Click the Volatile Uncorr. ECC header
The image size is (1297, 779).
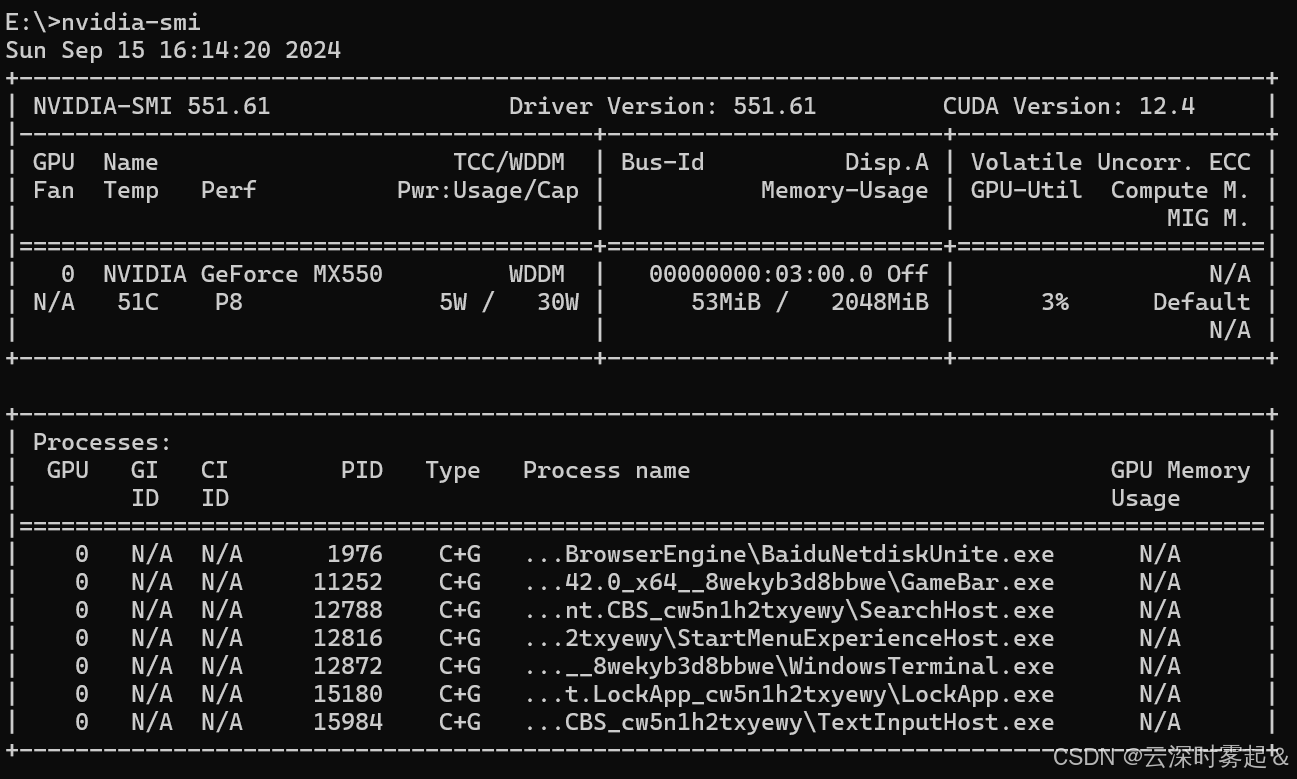pyautogui.click(x=1110, y=162)
